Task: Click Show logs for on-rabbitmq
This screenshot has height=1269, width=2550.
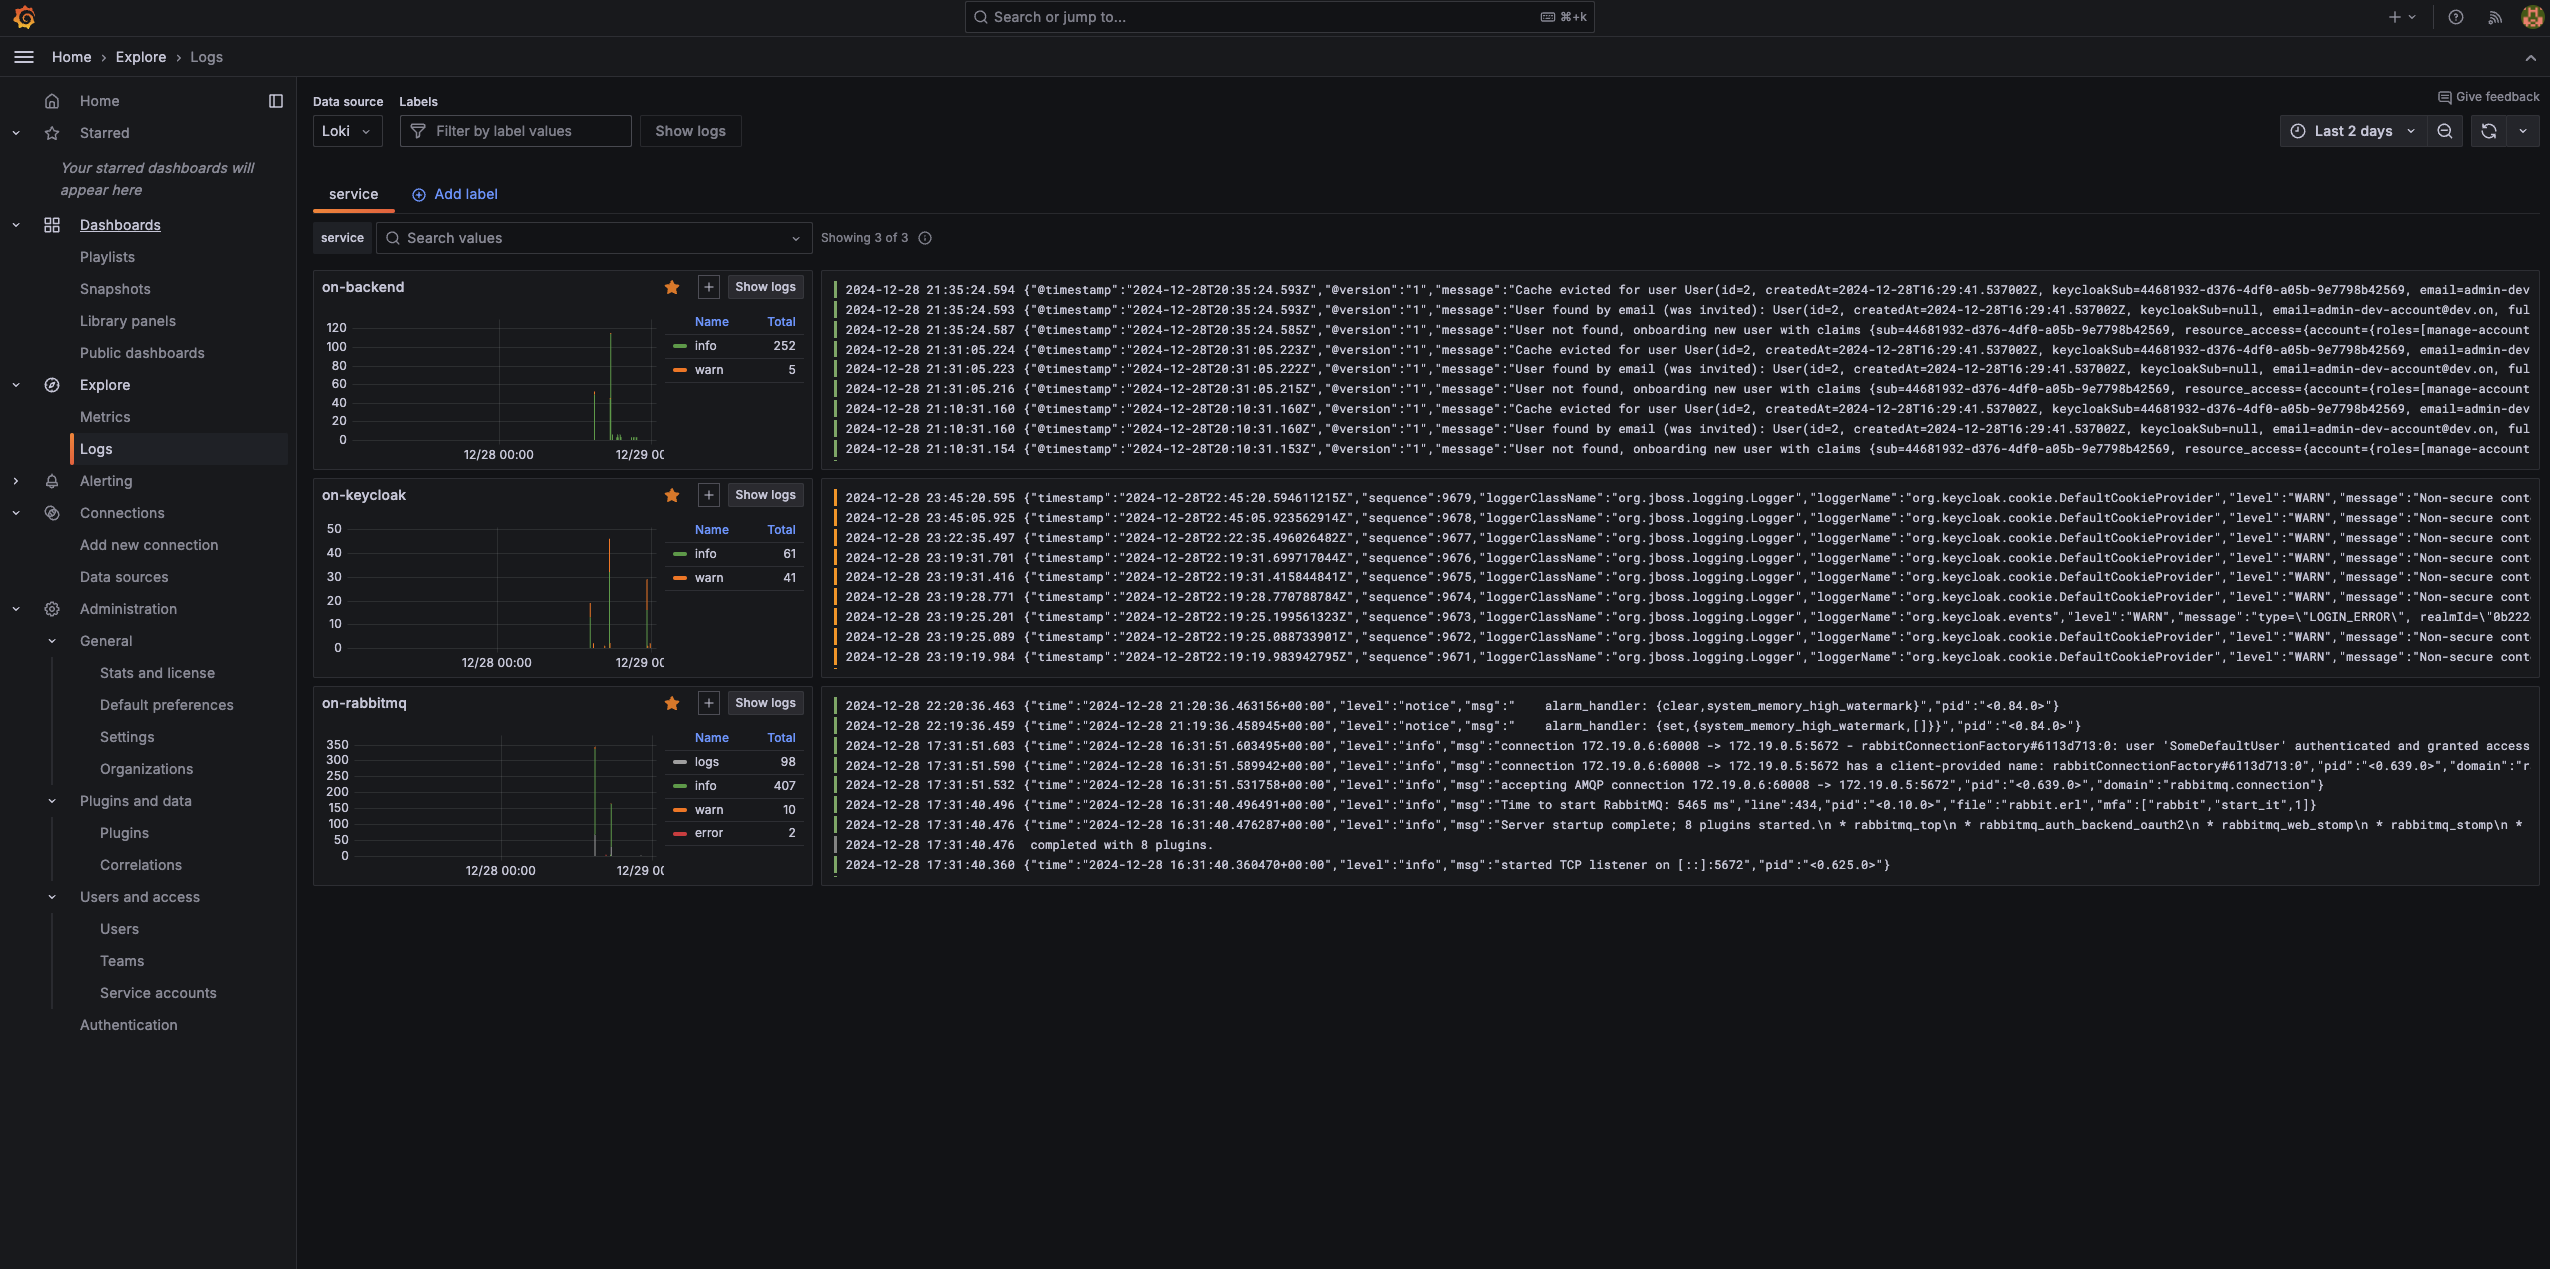Action: coord(765,703)
